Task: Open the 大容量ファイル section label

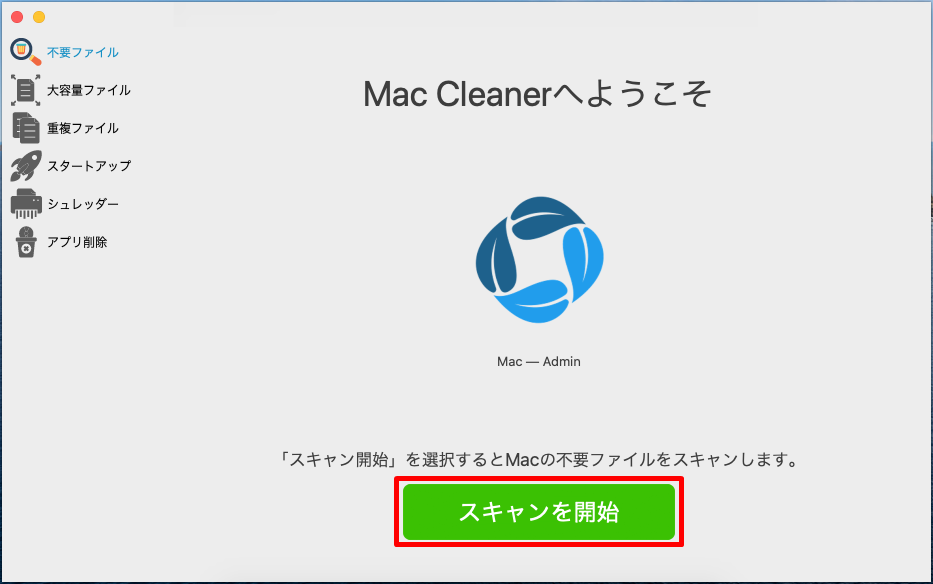Action: [89, 90]
